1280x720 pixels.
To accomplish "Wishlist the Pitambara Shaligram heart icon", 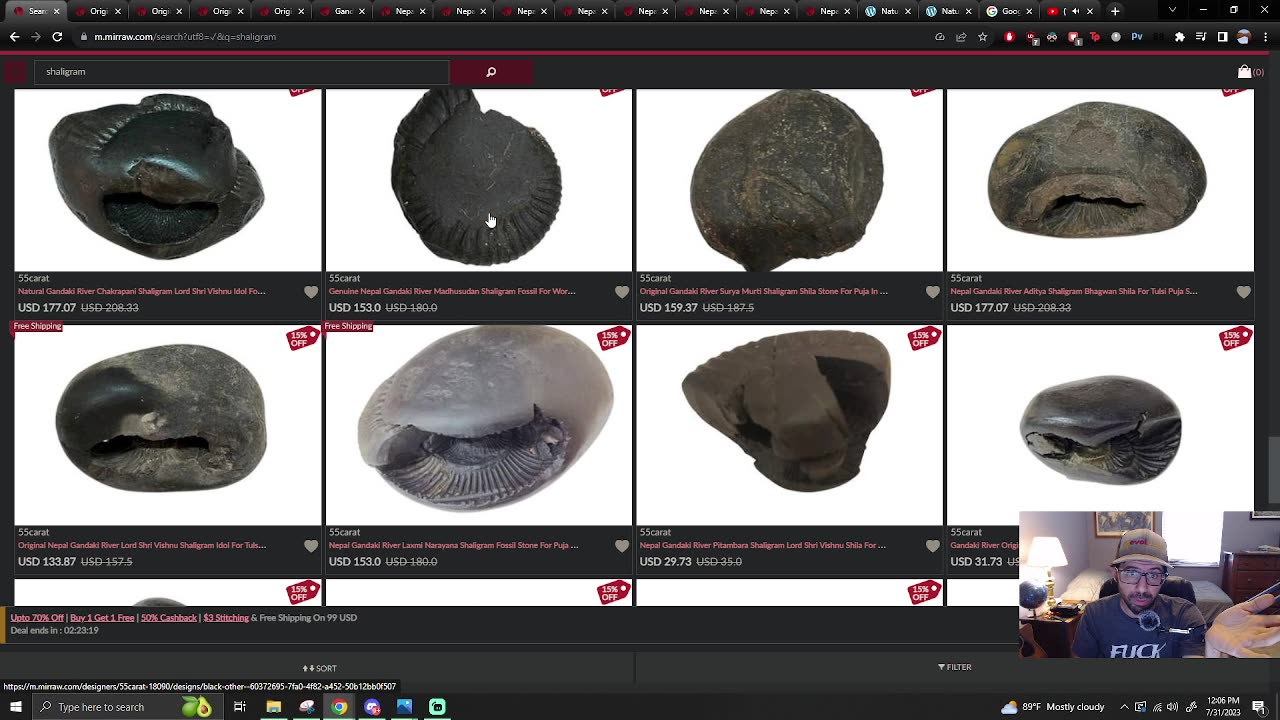I will pos(933,546).
